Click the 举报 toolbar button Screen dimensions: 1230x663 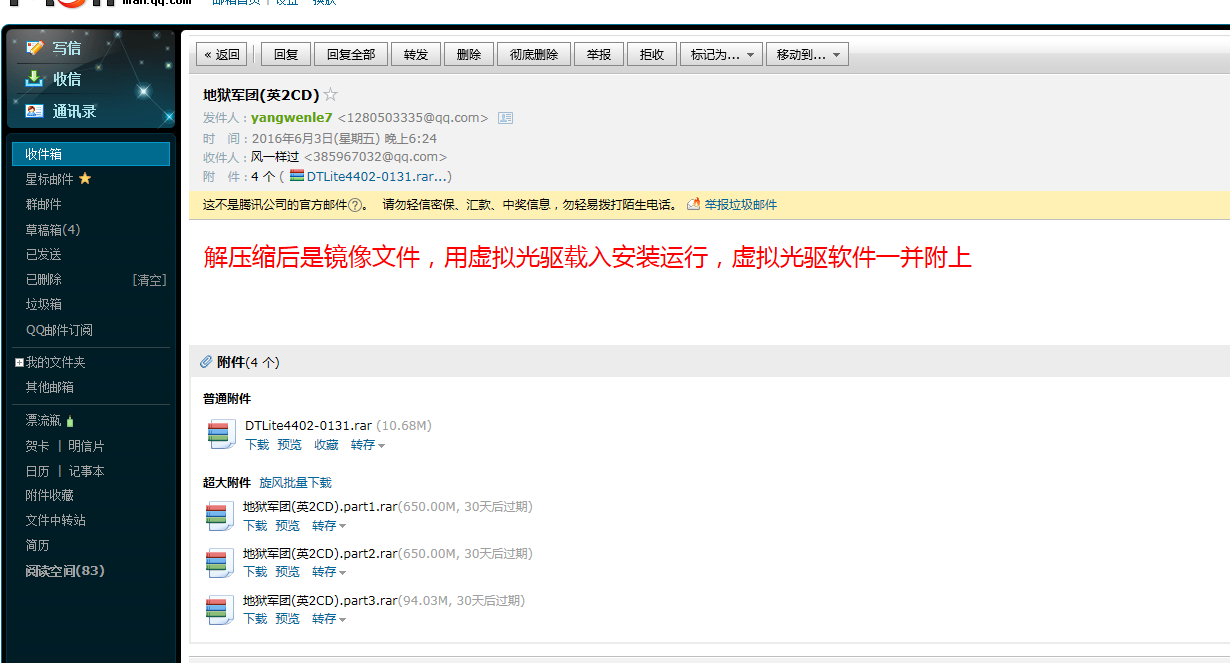pos(599,55)
